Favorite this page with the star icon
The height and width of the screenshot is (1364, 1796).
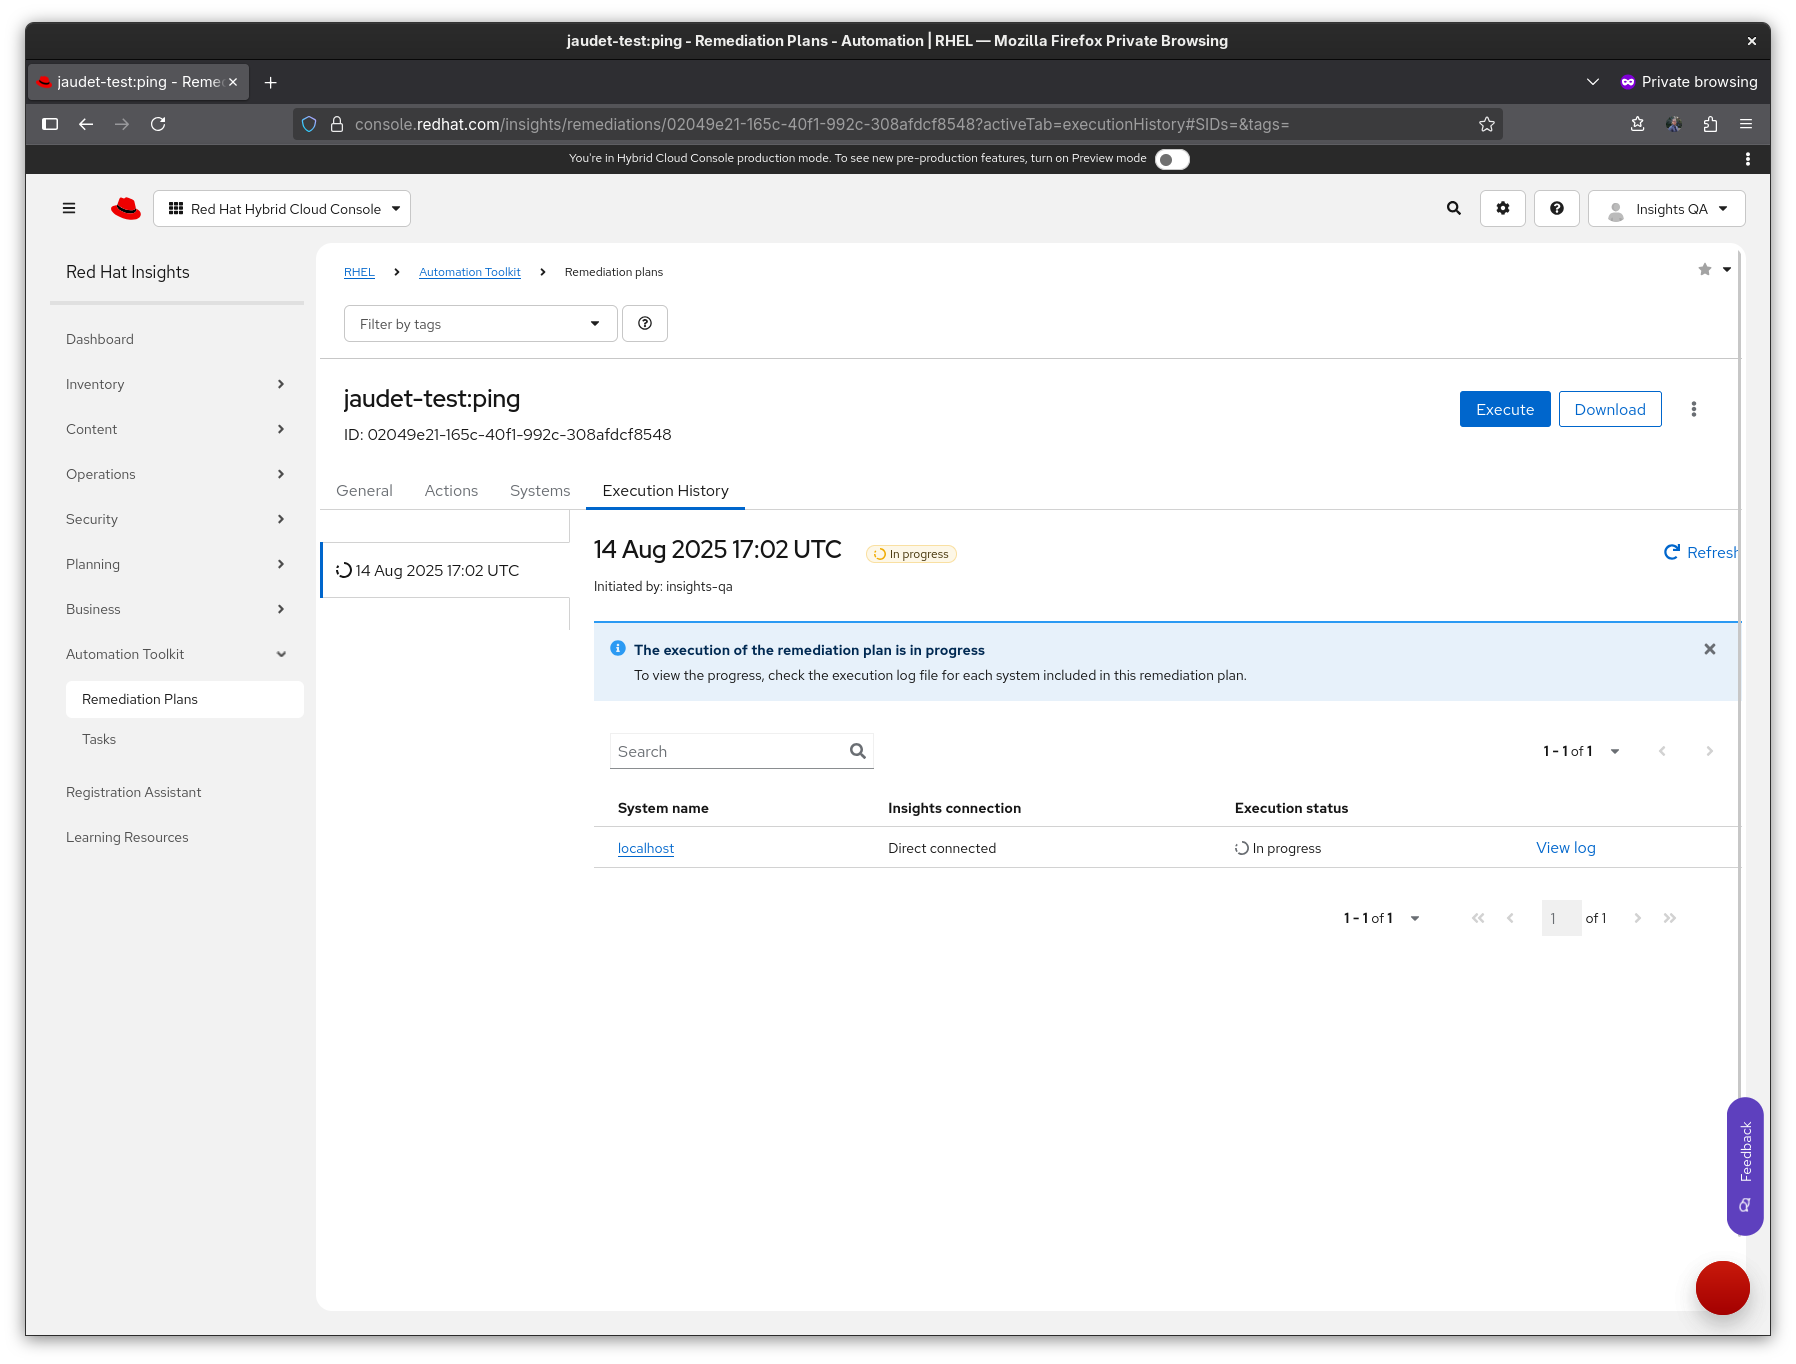click(1705, 270)
